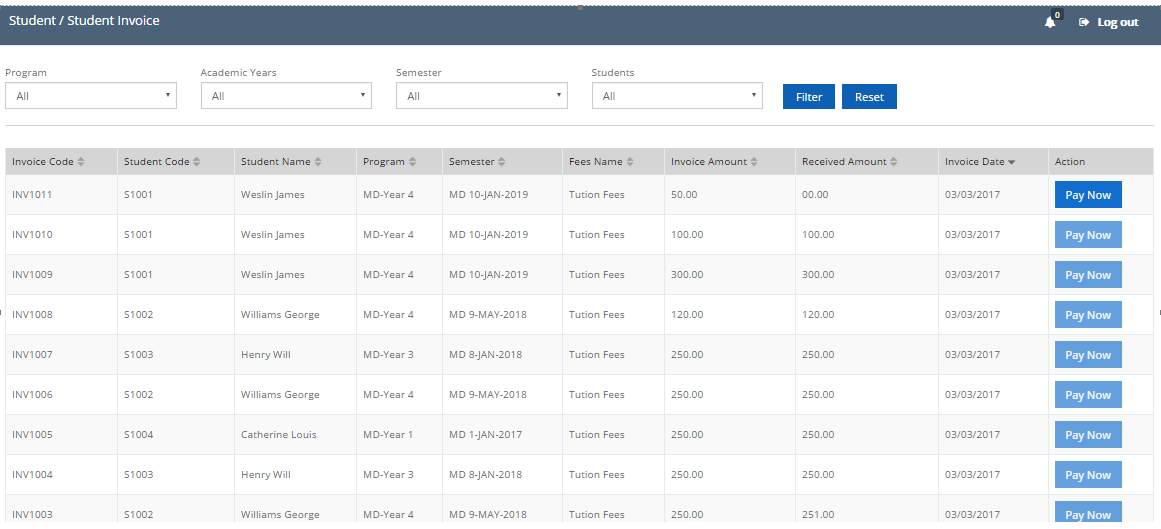Pay Now for invoice INV1008
1161x529 pixels.
[1088, 315]
